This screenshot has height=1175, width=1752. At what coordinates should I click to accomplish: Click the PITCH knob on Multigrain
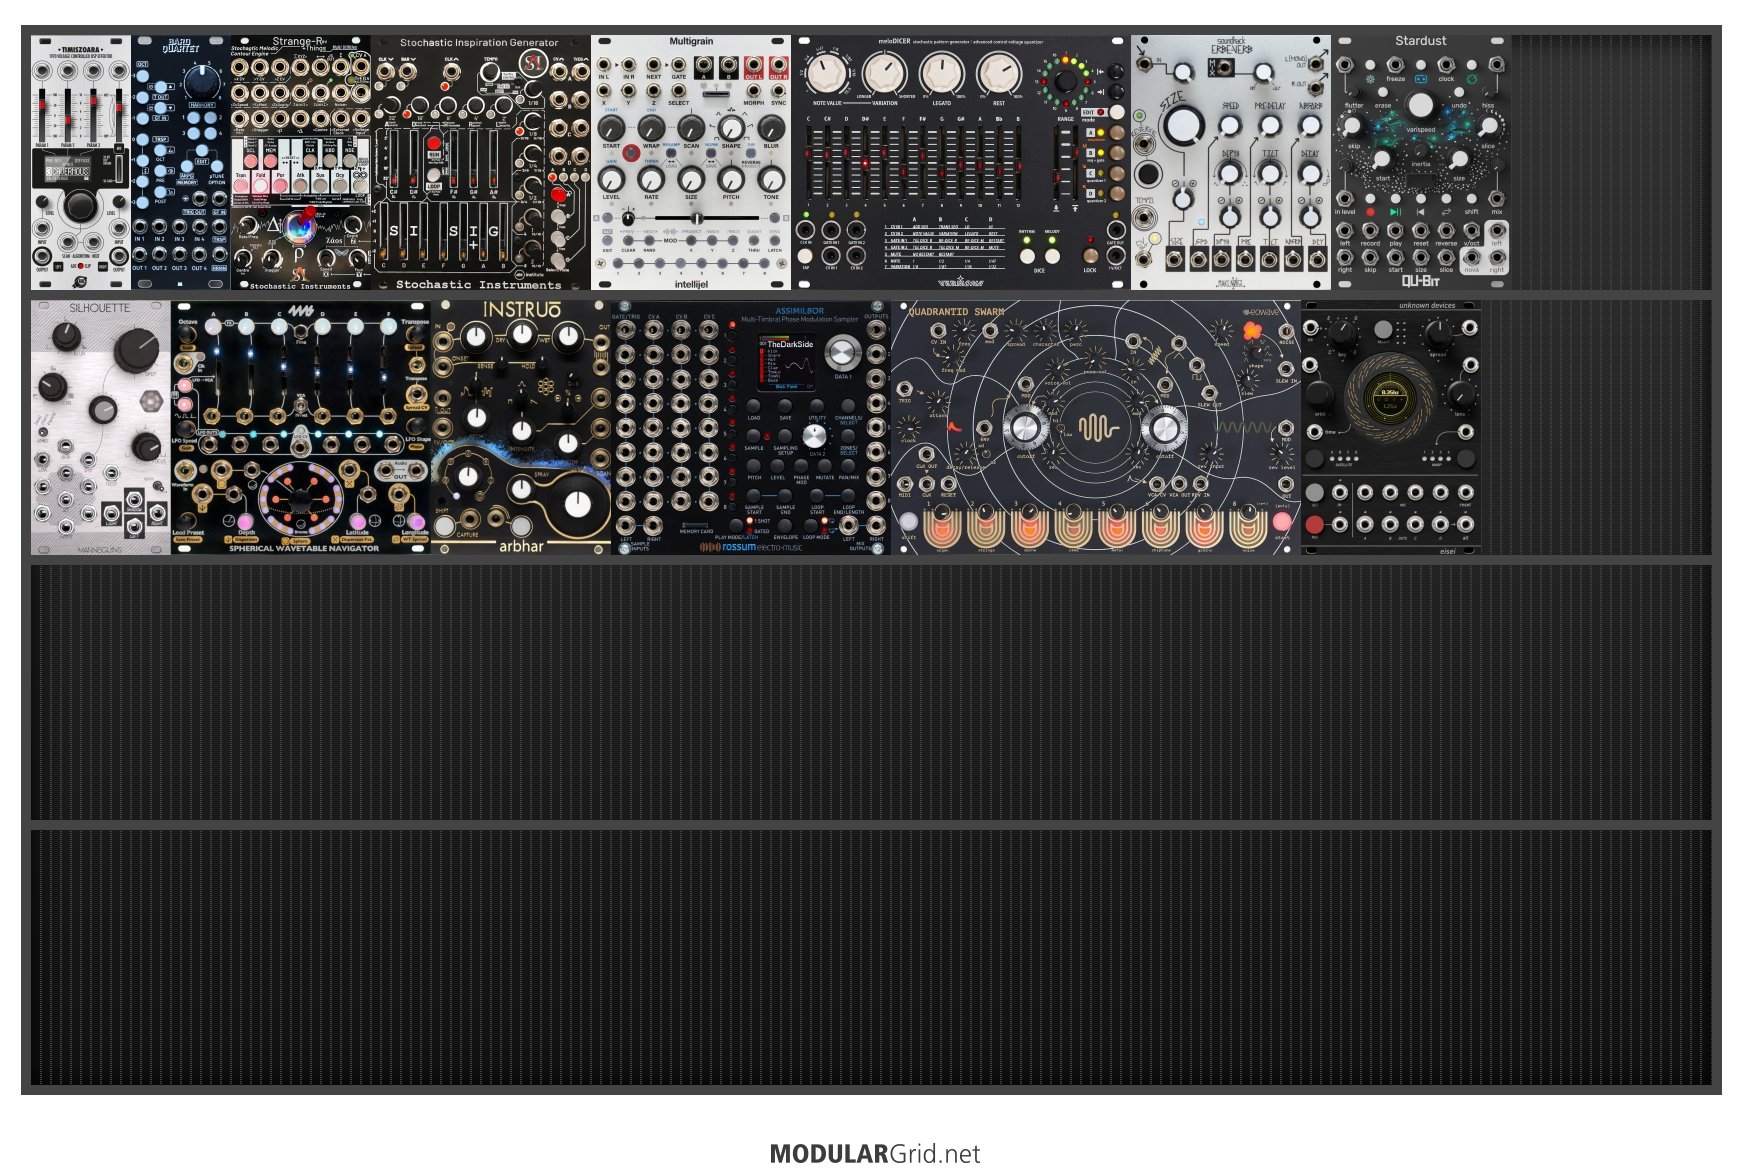(732, 179)
